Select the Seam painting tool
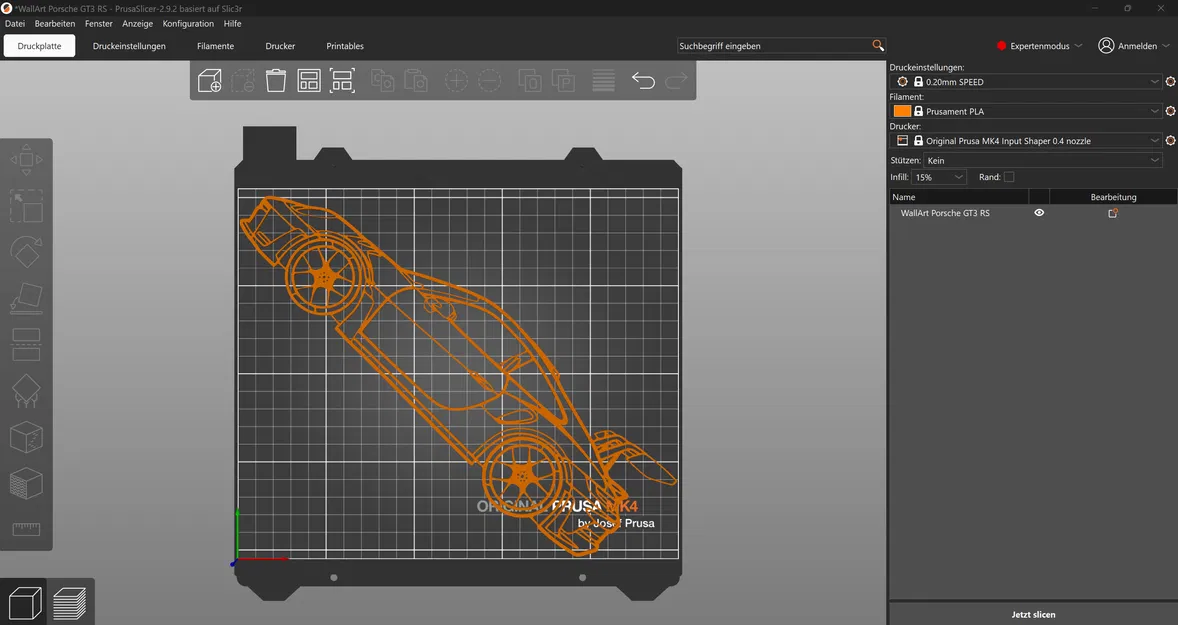The image size is (1178, 625). tap(26, 438)
